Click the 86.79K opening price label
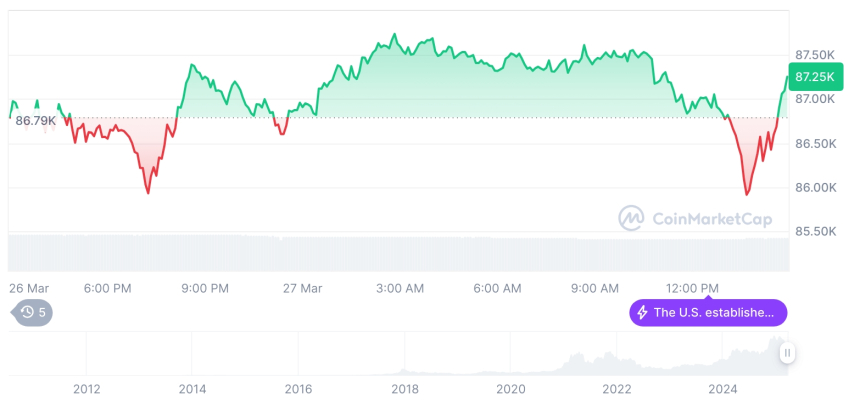Viewport: 860px width, 401px height. [36, 120]
